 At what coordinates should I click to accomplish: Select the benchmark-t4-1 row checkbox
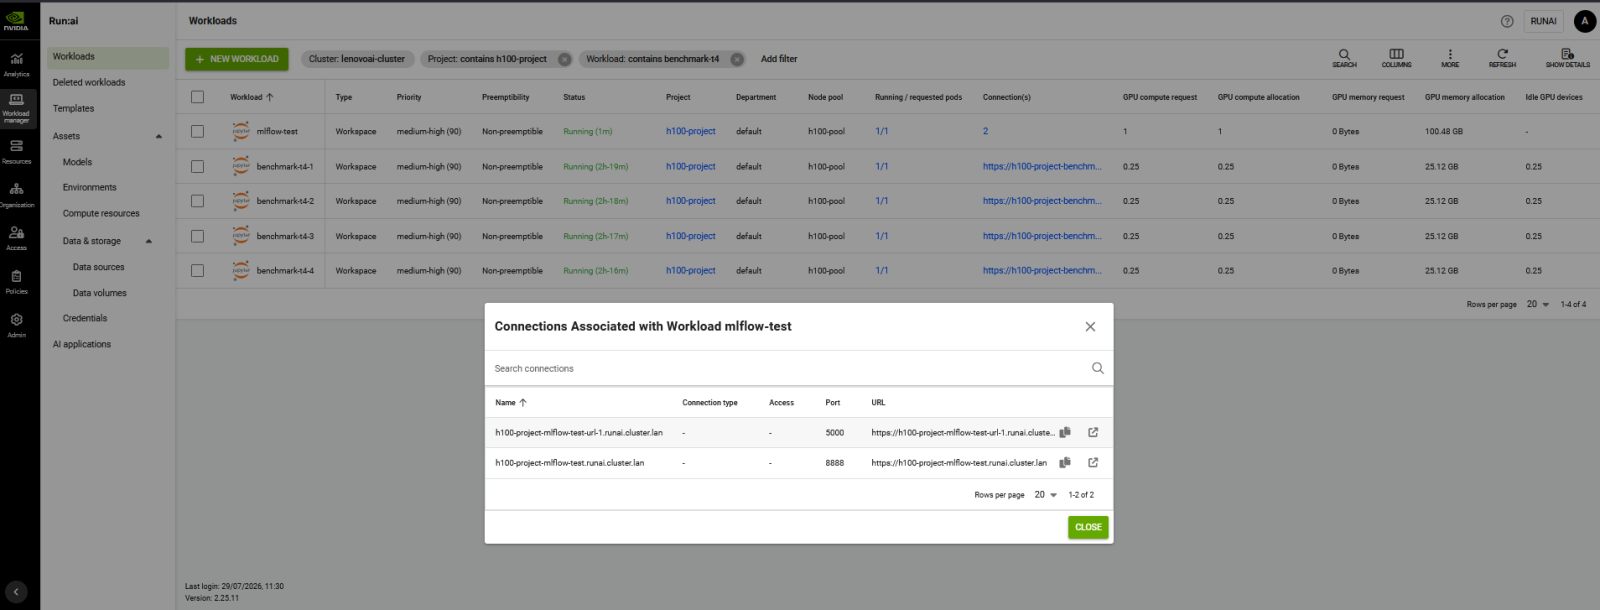click(197, 166)
